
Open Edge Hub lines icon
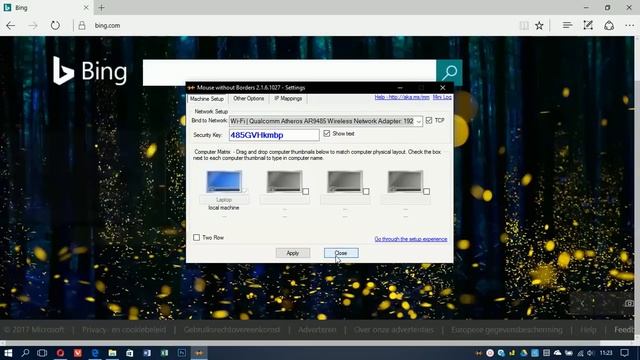coord(567,26)
